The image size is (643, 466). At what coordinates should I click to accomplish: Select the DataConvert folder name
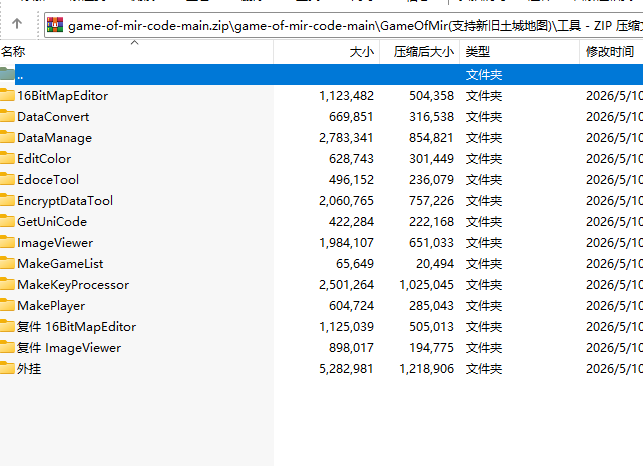coord(53,117)
